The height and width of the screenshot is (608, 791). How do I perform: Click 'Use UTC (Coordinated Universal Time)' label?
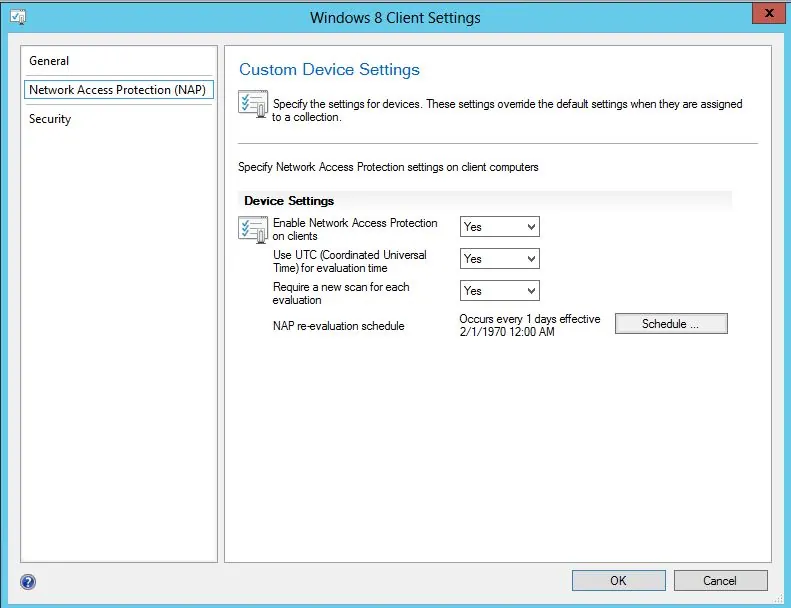[350, 261]
